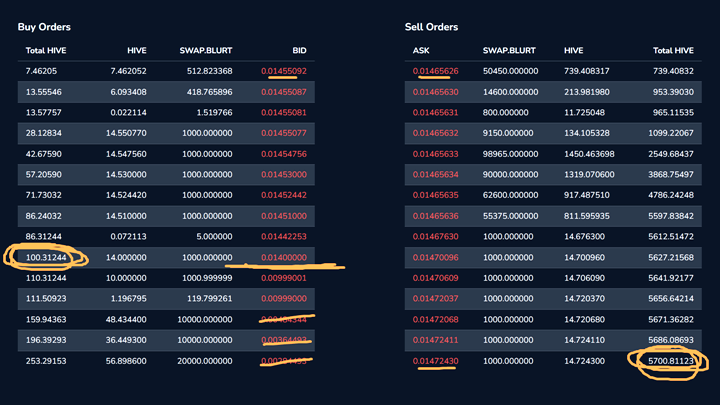The image size is (720, 405).
Task: Click the ASK column header
Action: (x=421, y=49)
